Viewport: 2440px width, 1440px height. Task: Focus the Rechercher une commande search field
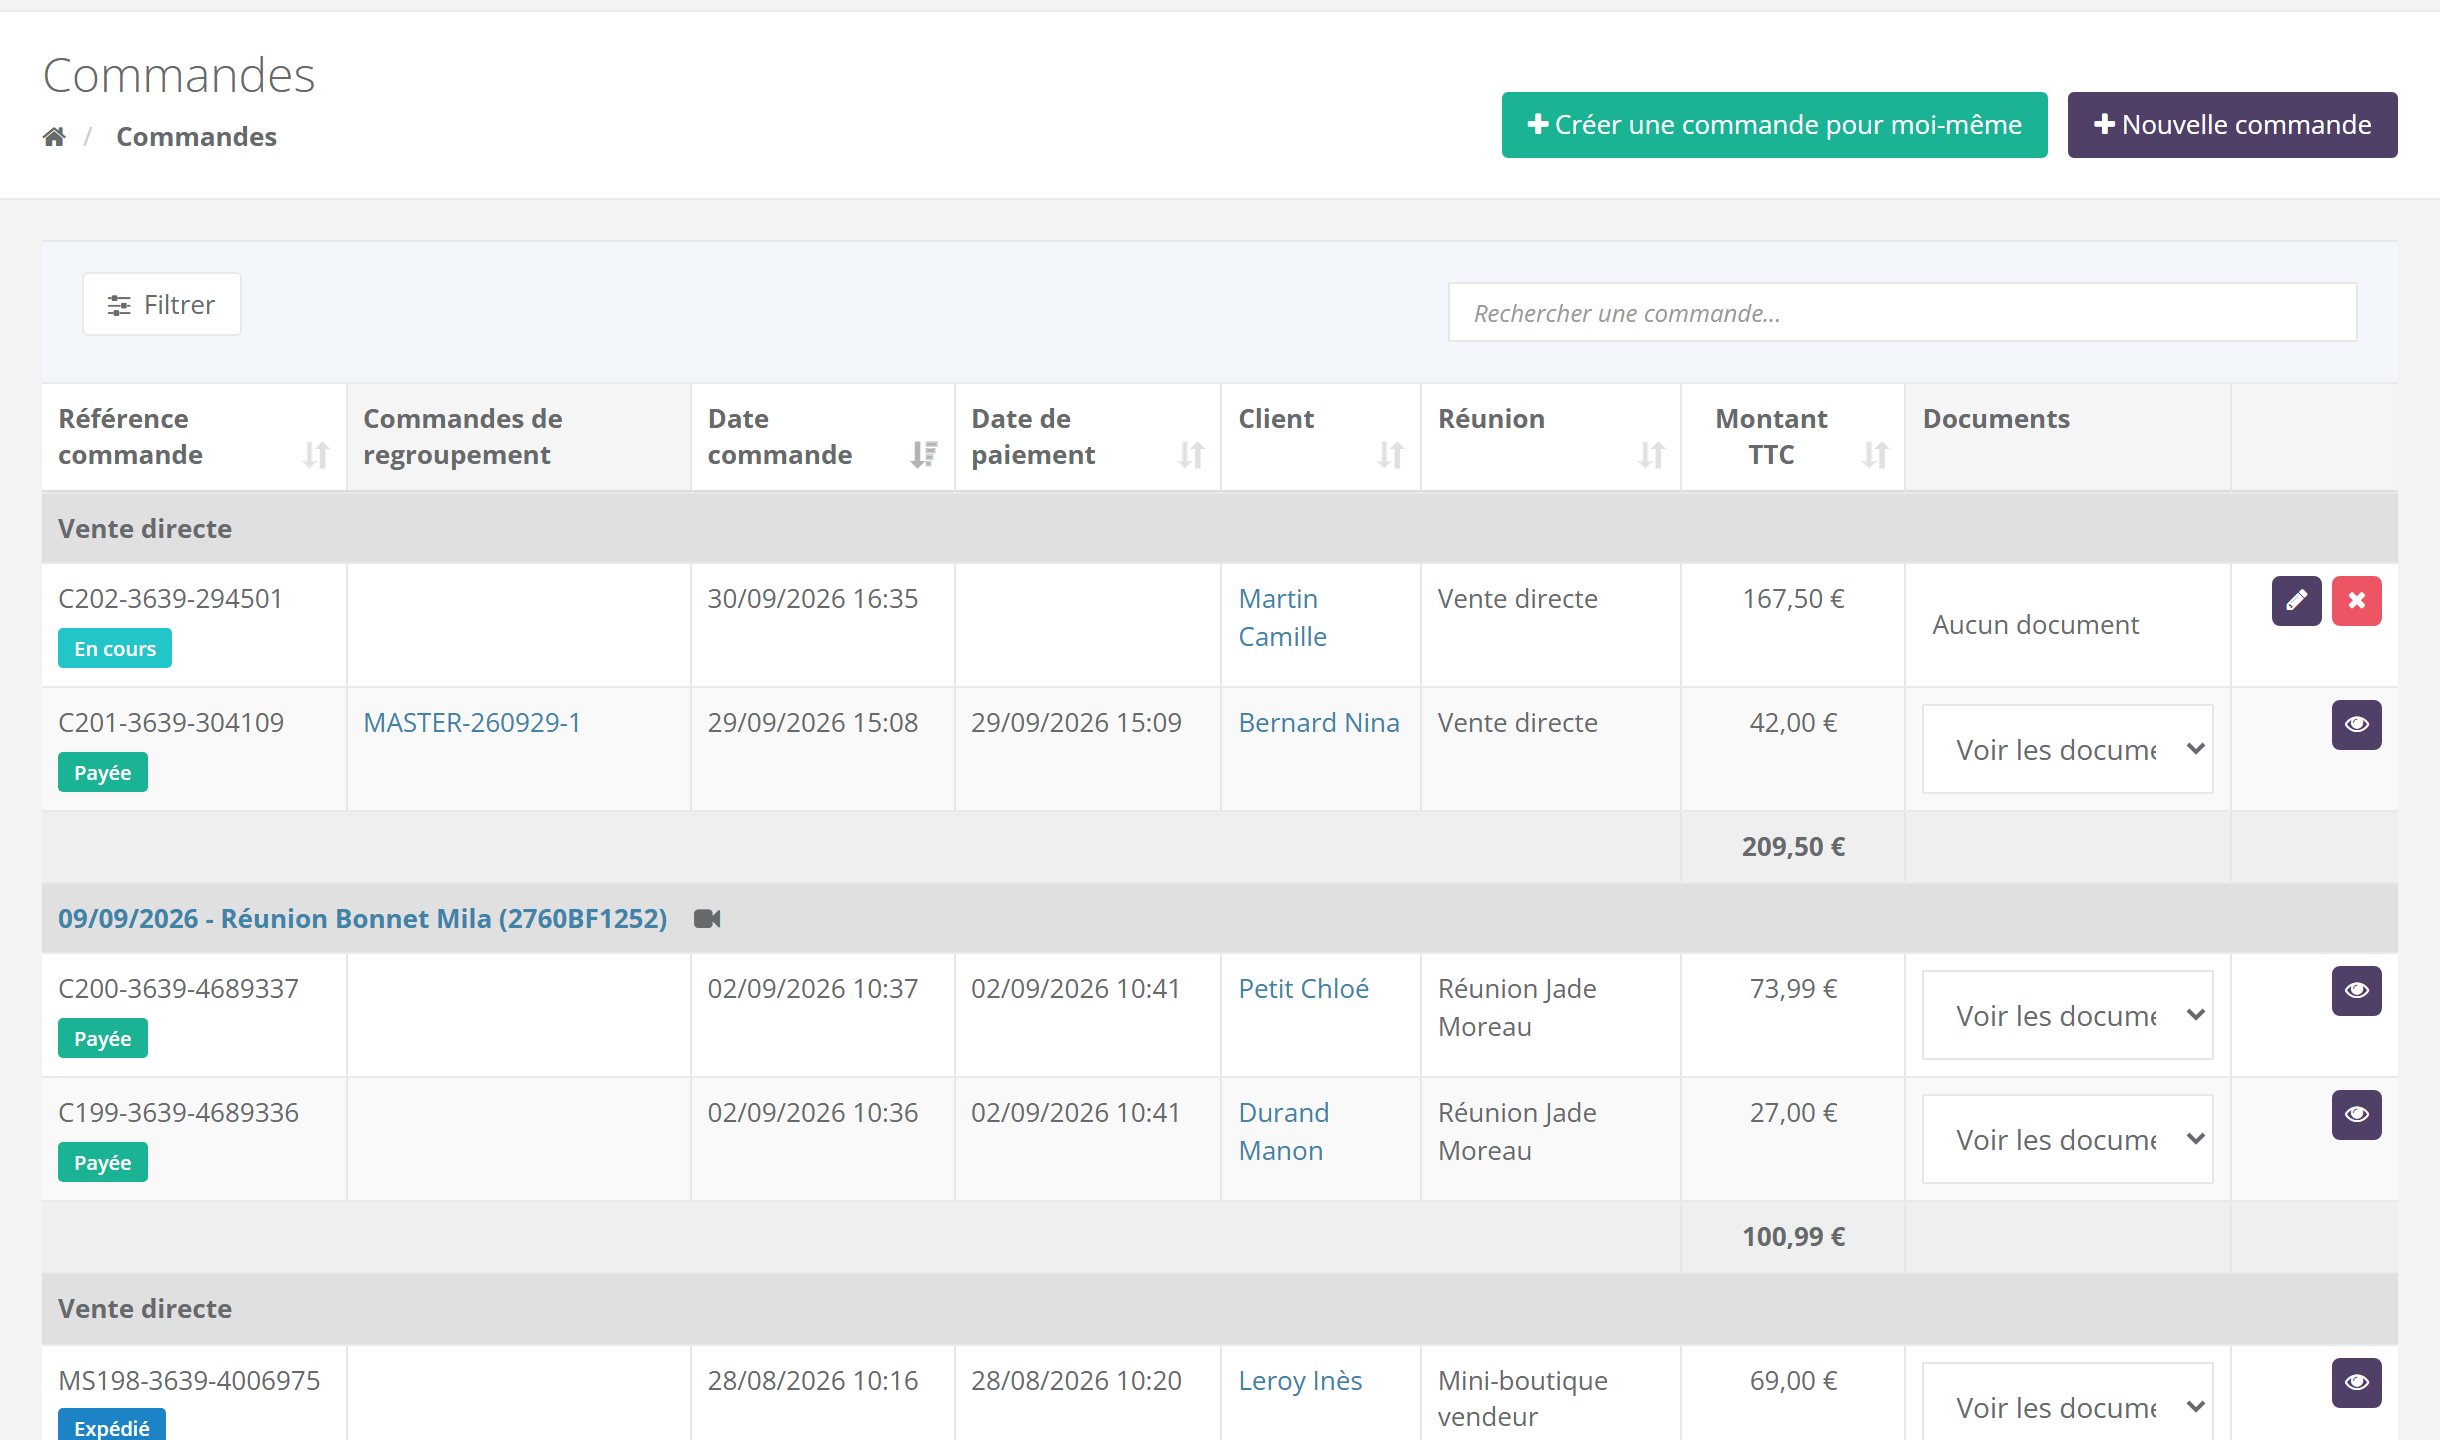(1902, 313)
